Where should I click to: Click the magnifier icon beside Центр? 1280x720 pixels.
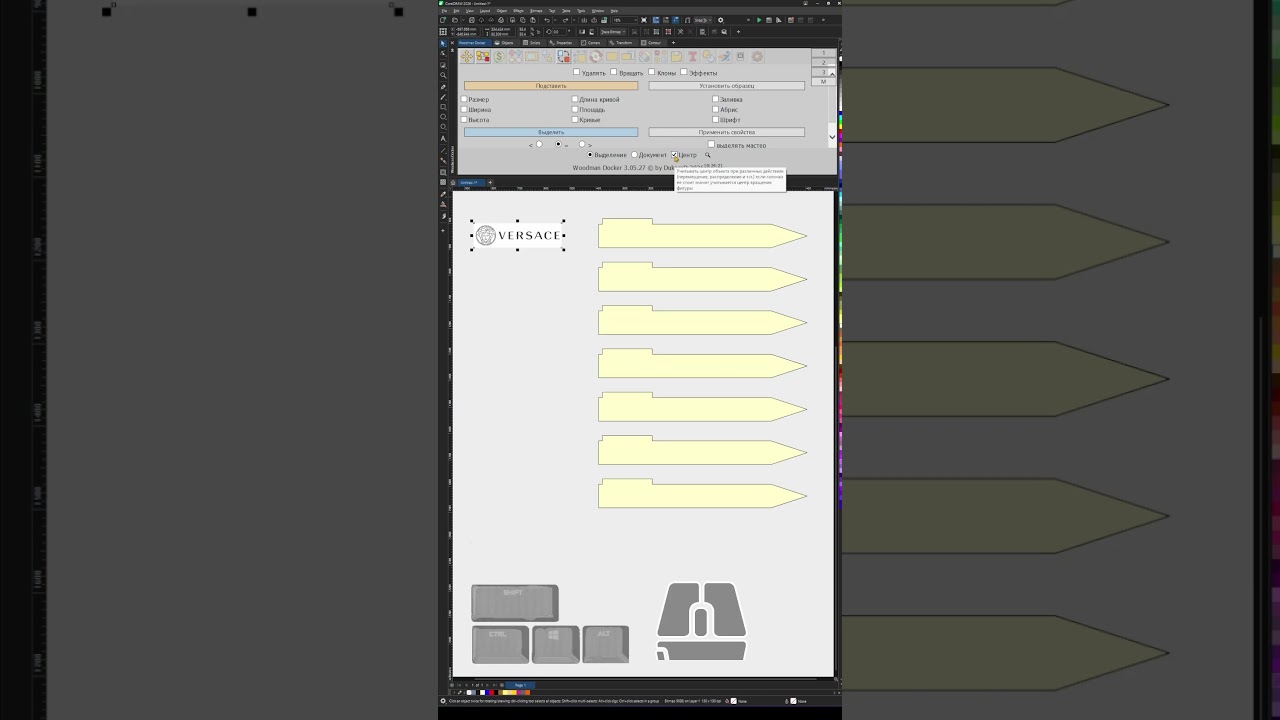[x=707, y=155]
